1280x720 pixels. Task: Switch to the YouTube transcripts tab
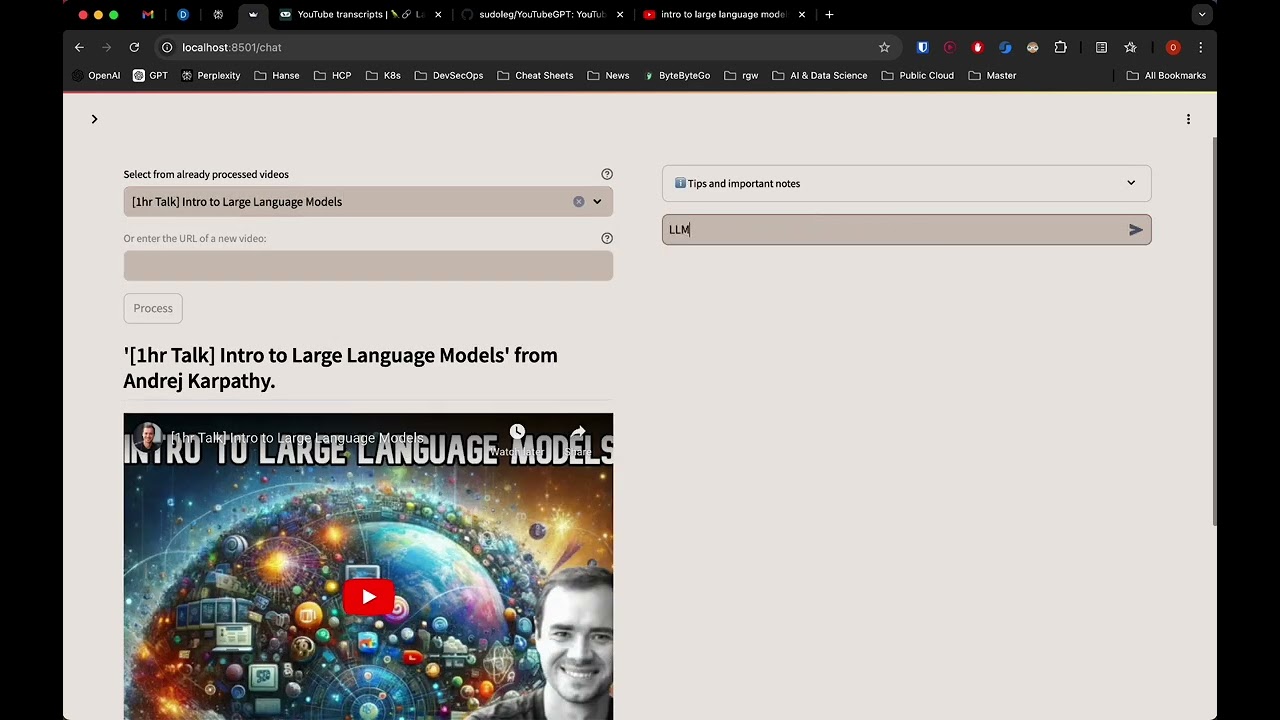tap(358, 15)
